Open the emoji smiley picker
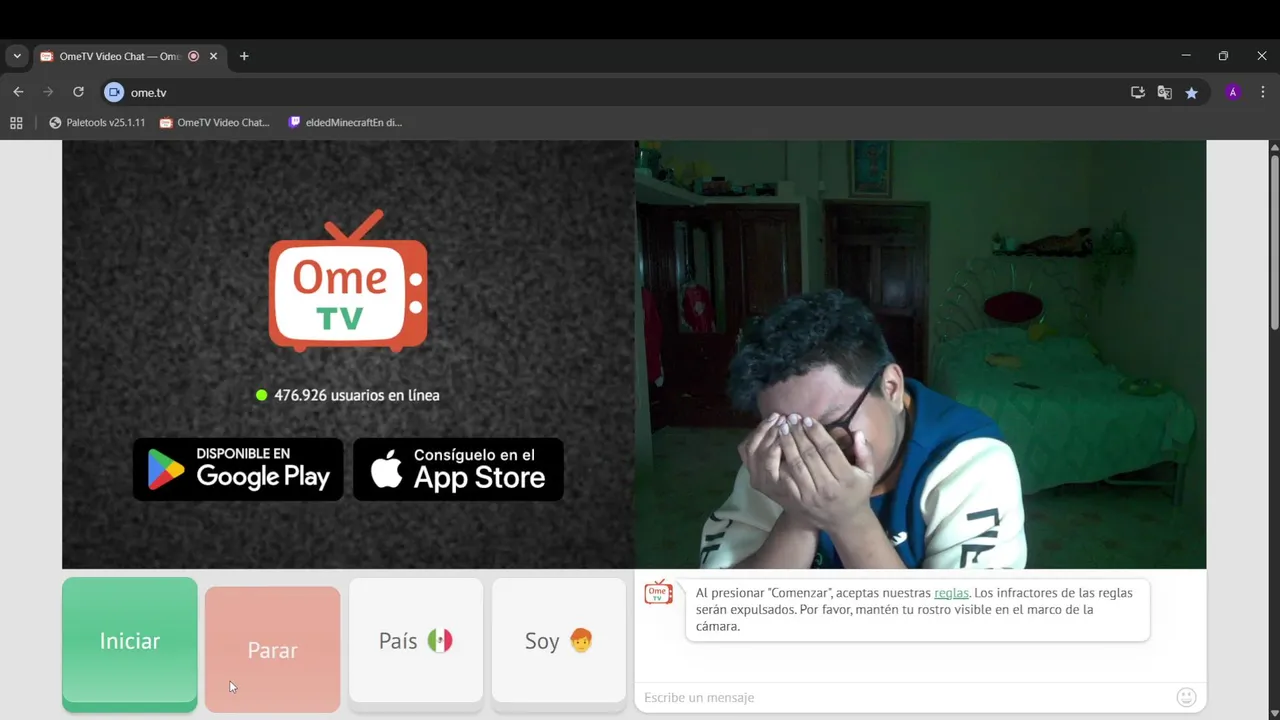1280x720 pixels. [x=1187, y=697]
